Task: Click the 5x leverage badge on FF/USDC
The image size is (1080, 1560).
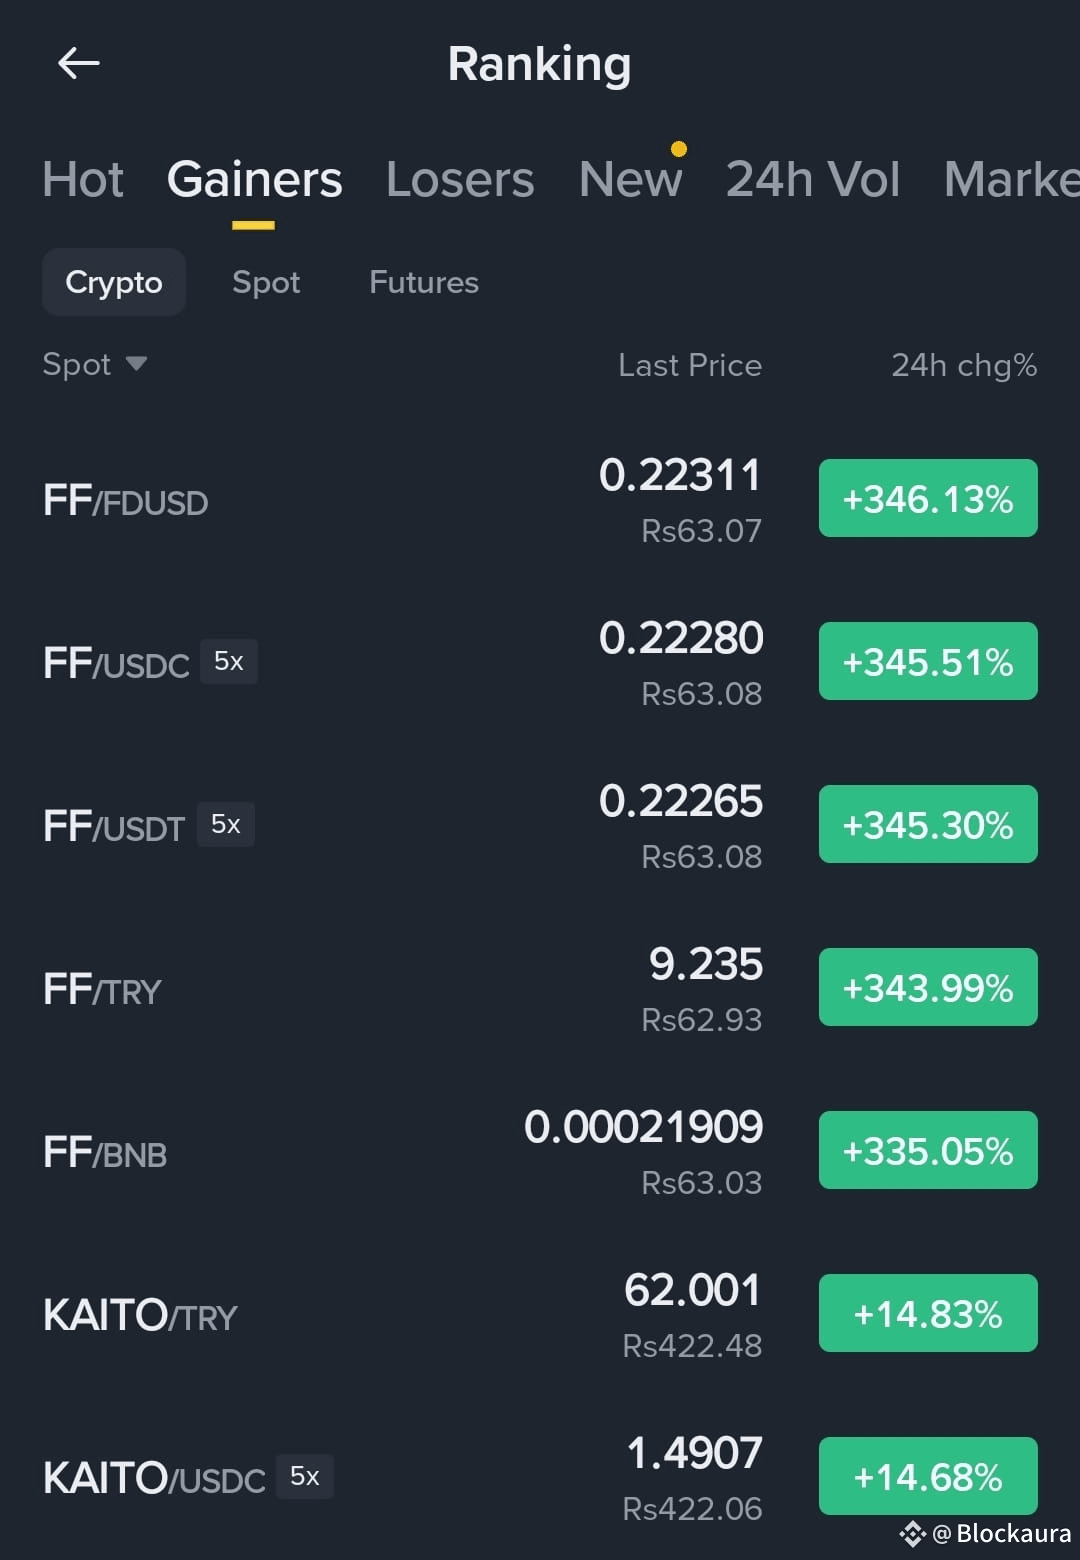Action: point(229,661)
